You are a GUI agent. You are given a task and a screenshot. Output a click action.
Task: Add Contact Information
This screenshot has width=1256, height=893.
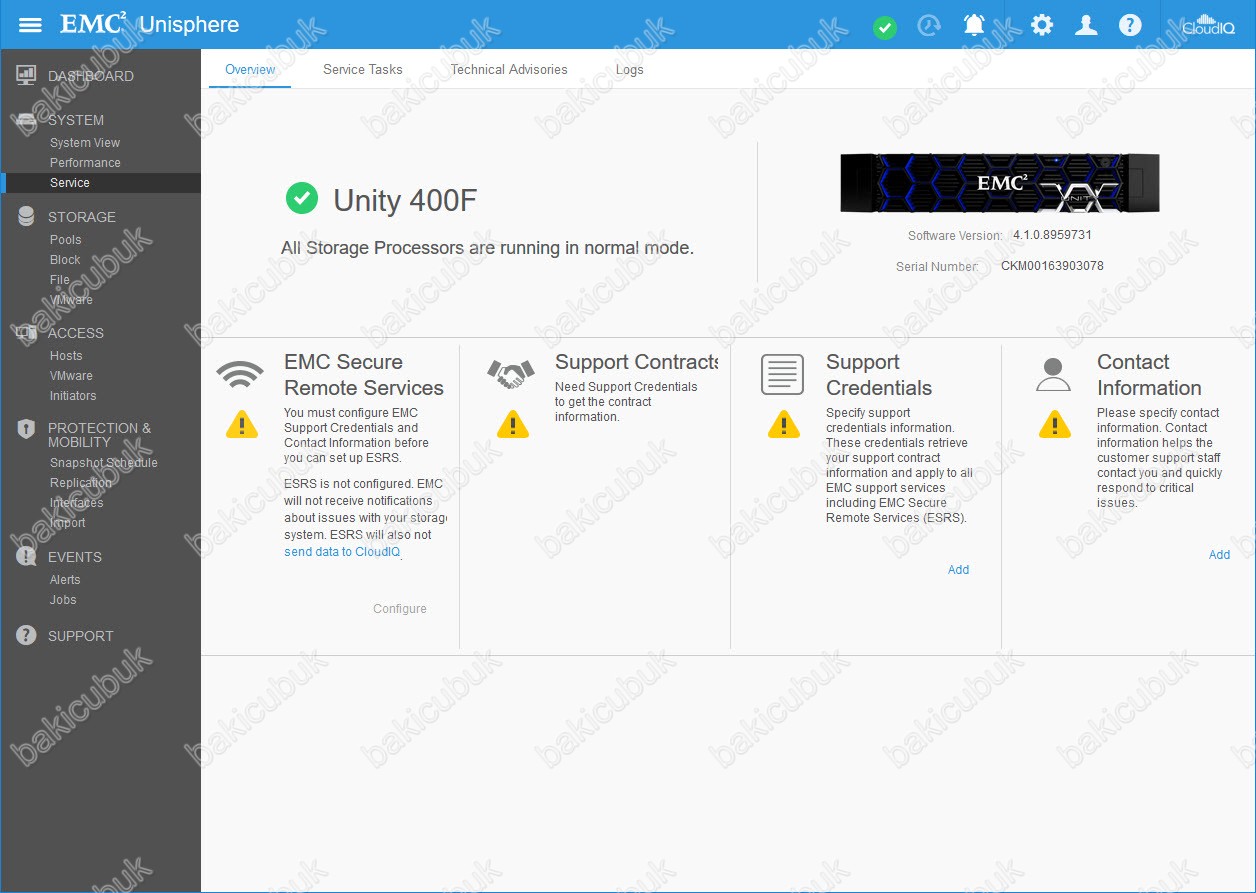1219,555
